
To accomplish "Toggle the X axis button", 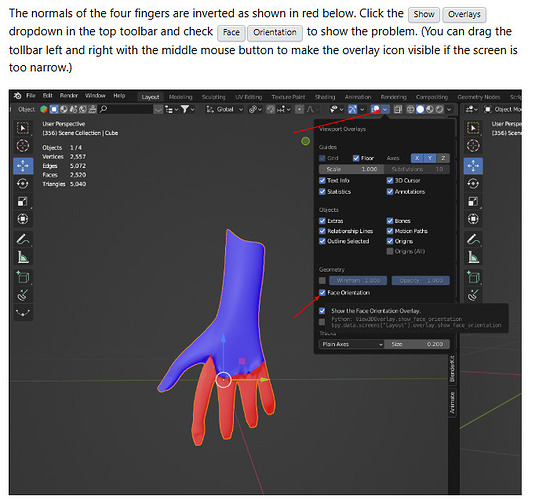I will click(x=417, y=158).
